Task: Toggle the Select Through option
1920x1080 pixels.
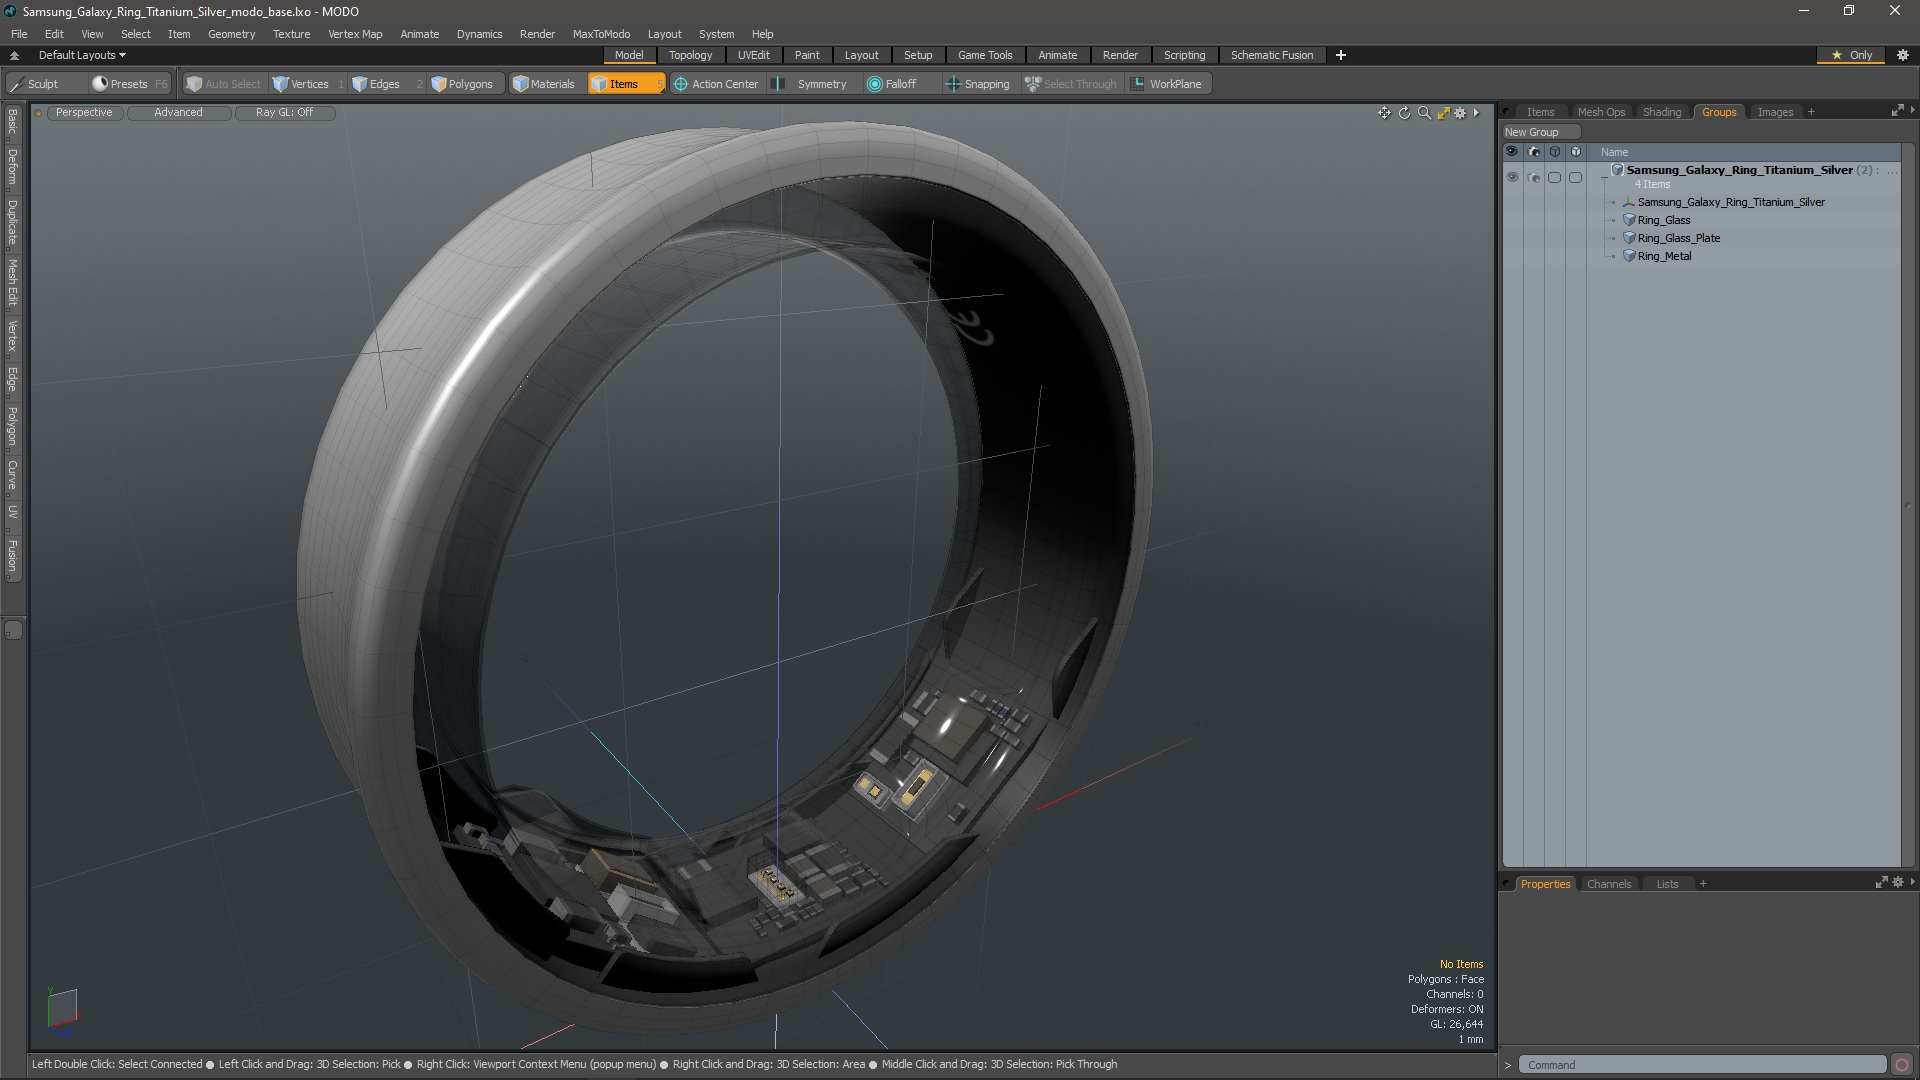Action: click(x=1071, y=84)
